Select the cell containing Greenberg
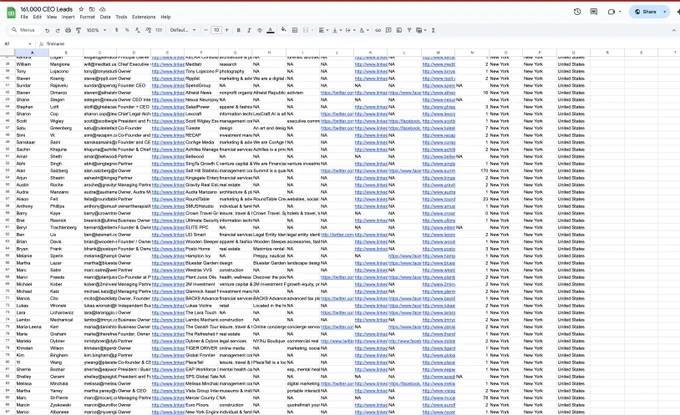The width and height of the screenshot is (680, 415). [x=65, y=128]
